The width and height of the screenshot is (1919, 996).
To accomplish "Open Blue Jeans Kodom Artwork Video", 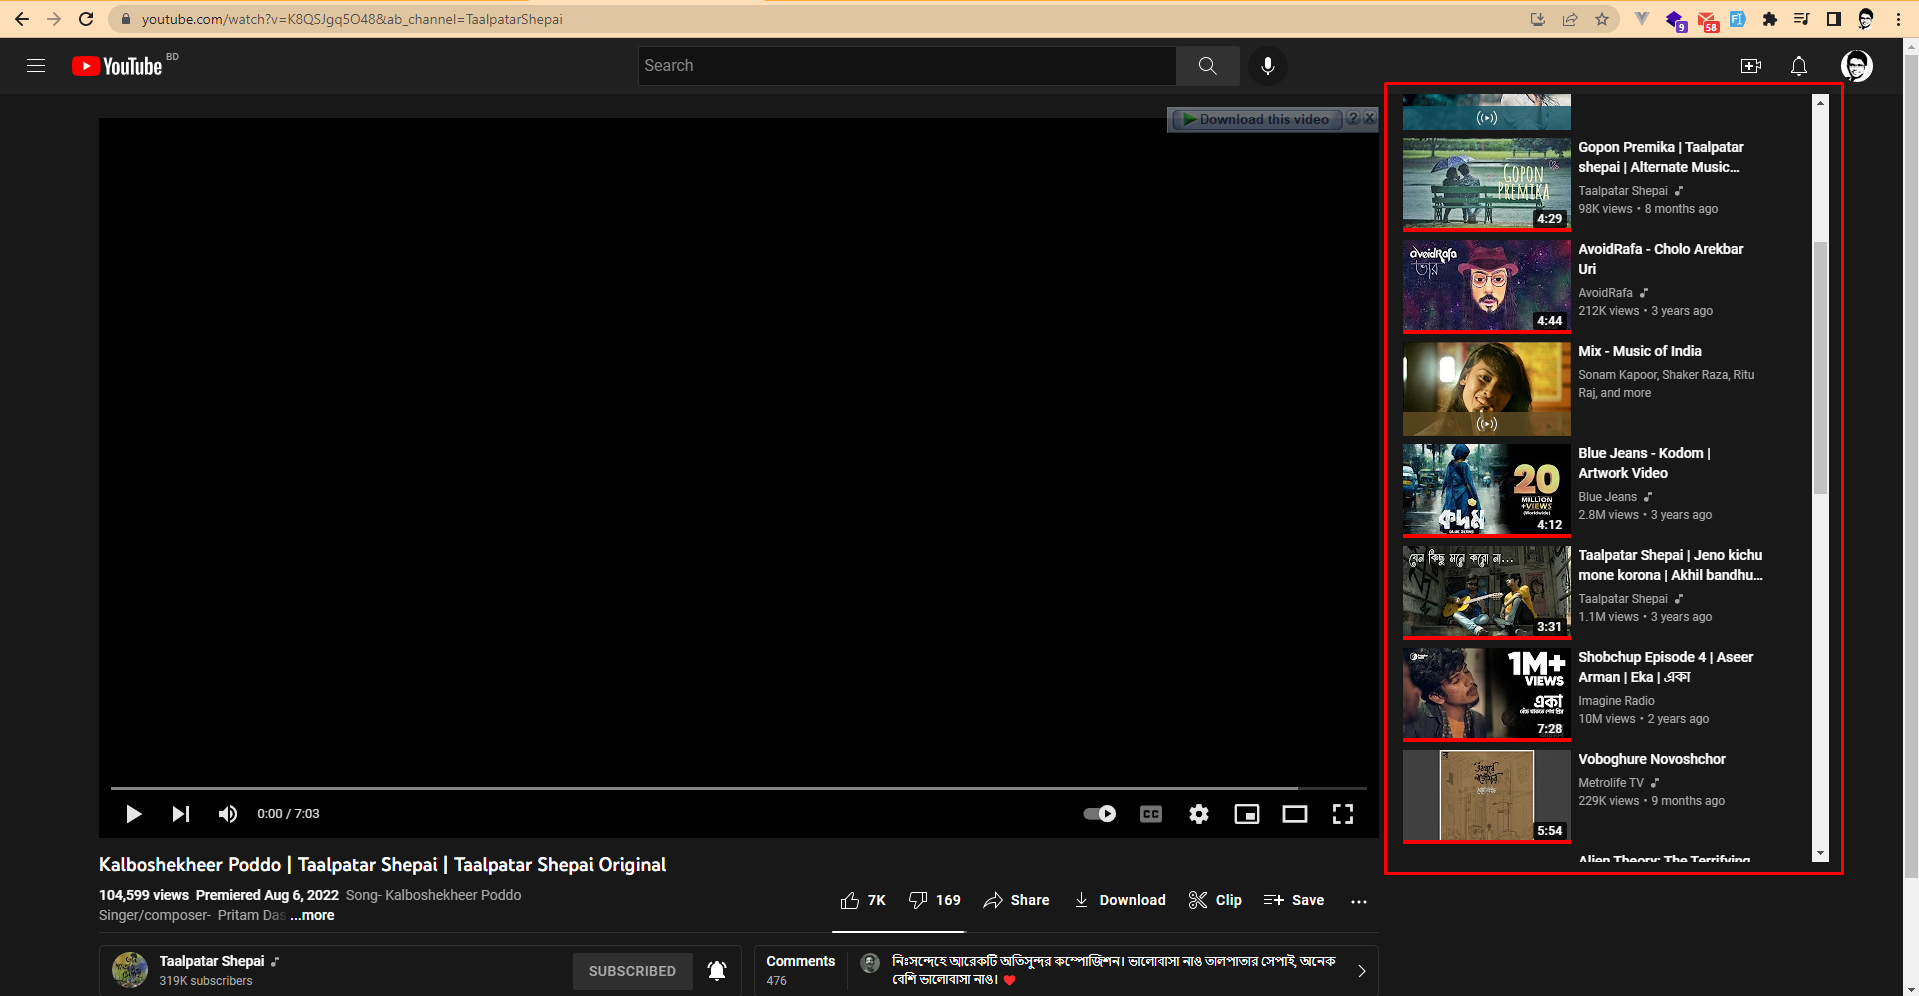I will pyautogui.click(x=1644, y=463).
